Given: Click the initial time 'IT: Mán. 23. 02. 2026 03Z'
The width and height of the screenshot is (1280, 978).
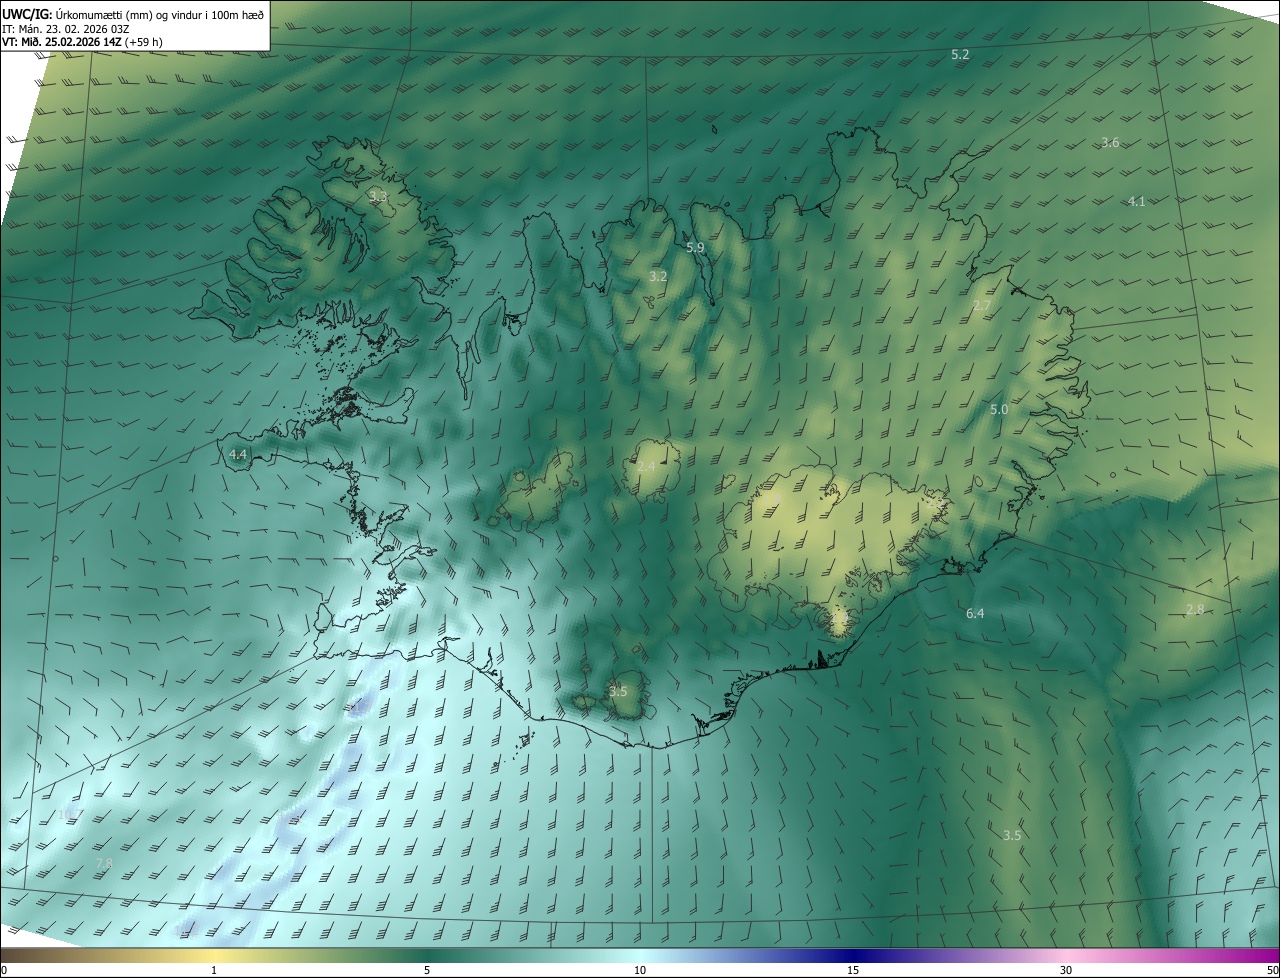Looking at the screenshot, I should (64, 29).
